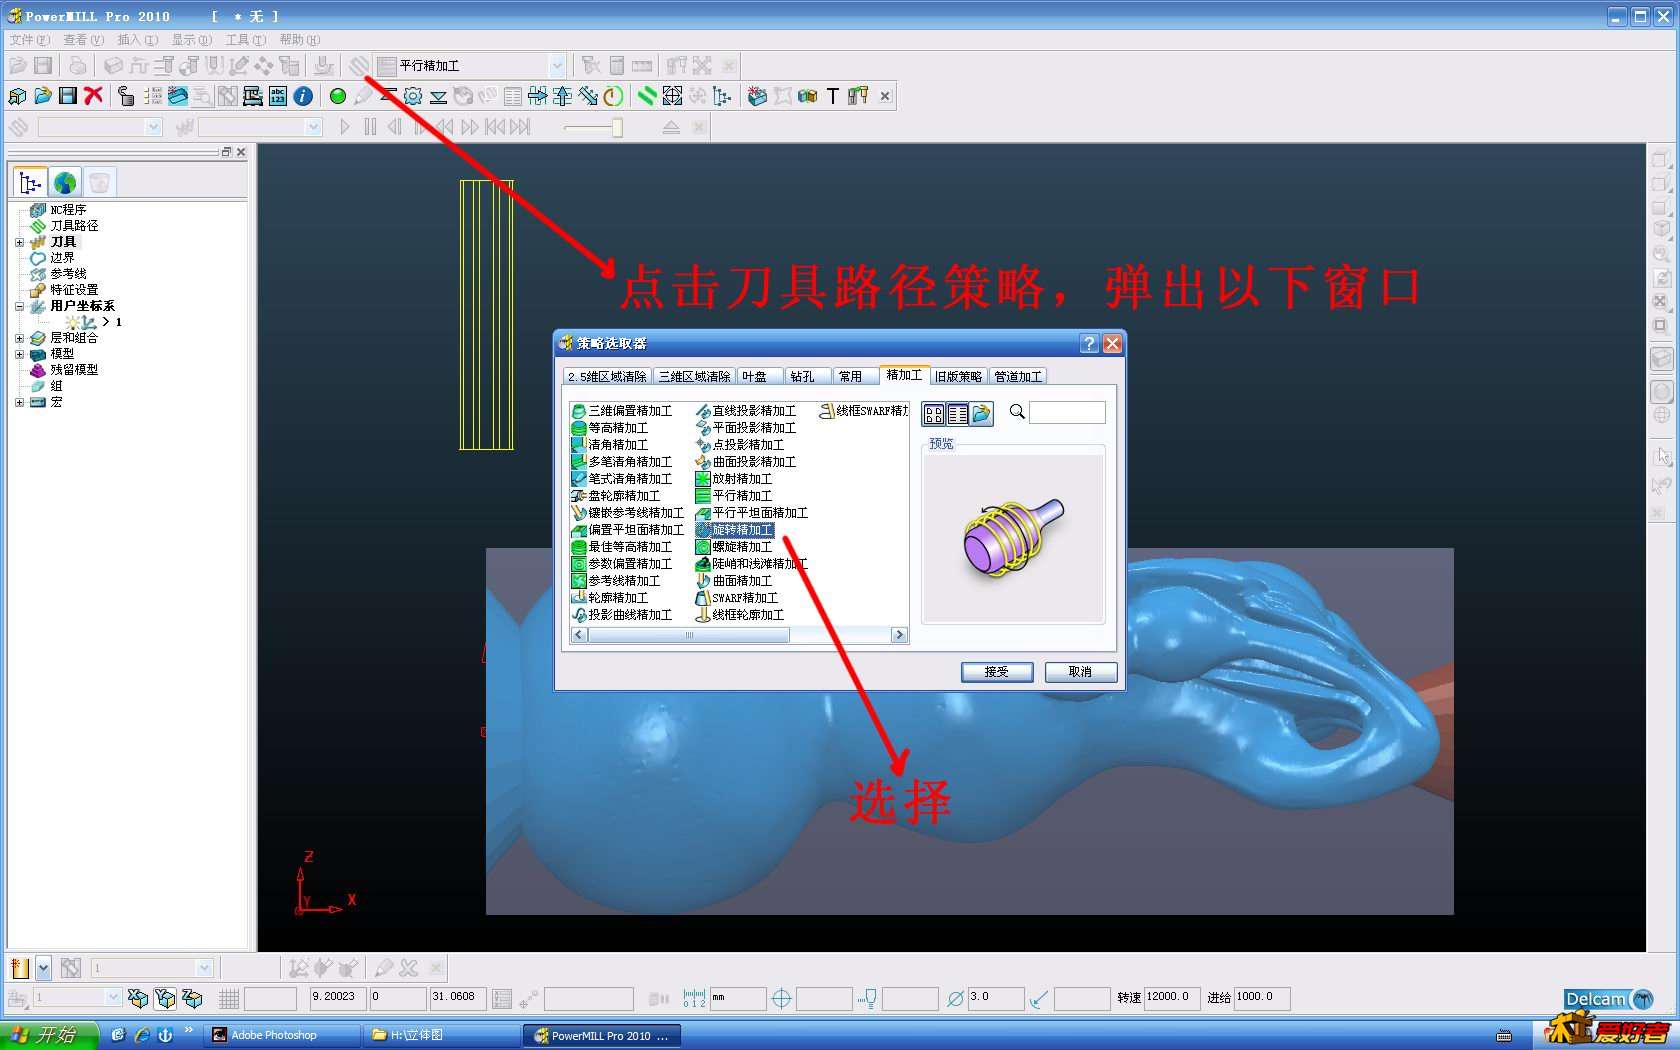Screen dimensions: 1680x1050
Task: Click the blue information icon in toolbar
Action: pos(303,96)
